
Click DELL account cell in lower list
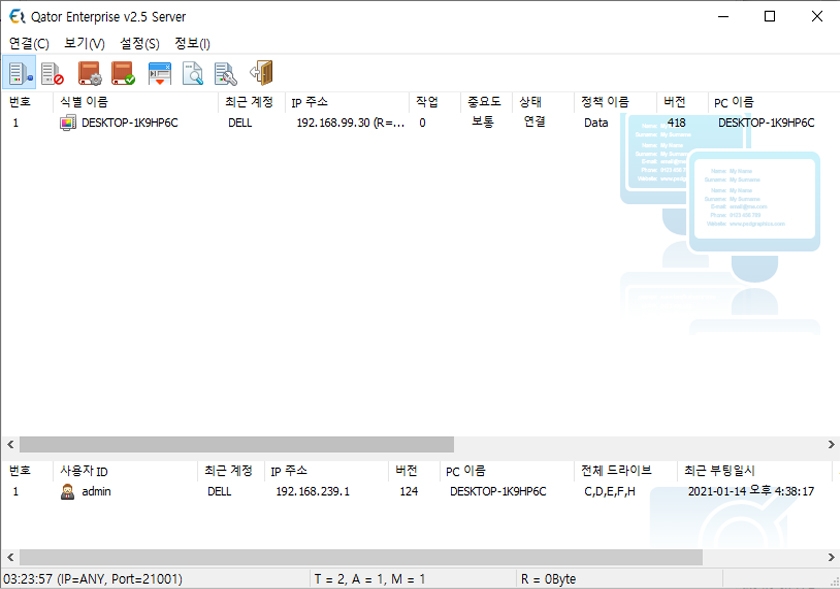tap(219, 491)
